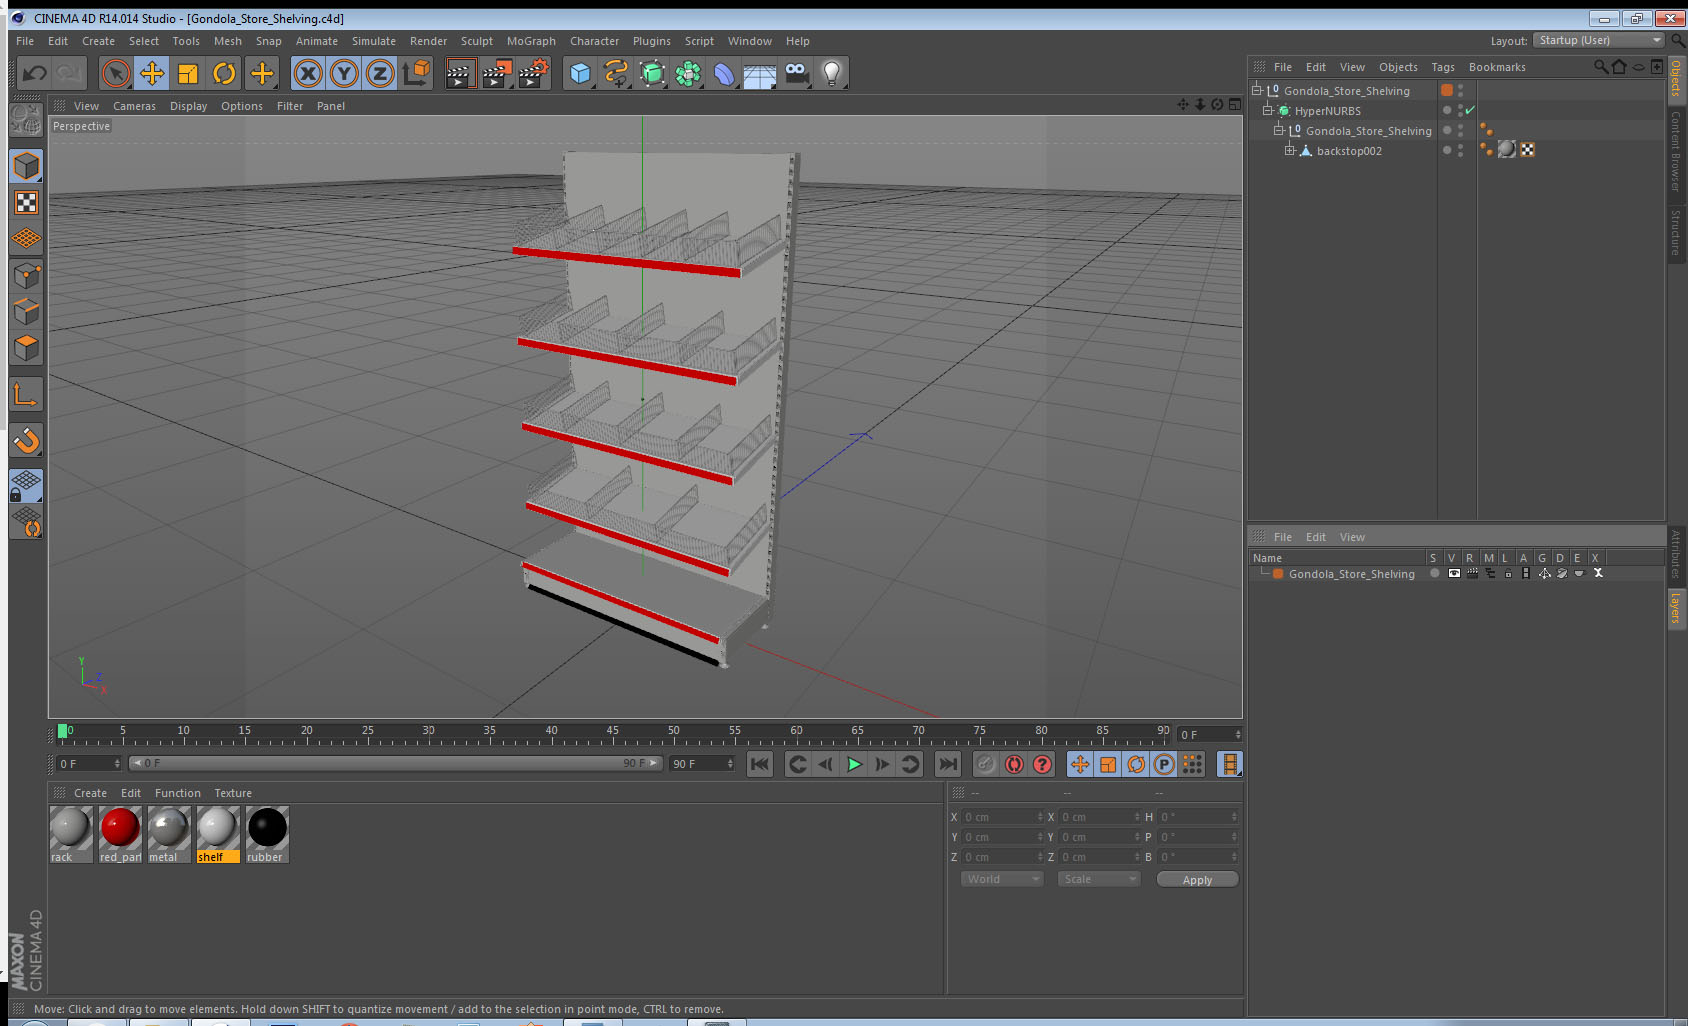The image size is (1688, 1026).
Task: Toggle layer Solo for Gondola_Store_Shelving
Action: click(1434, 574)
